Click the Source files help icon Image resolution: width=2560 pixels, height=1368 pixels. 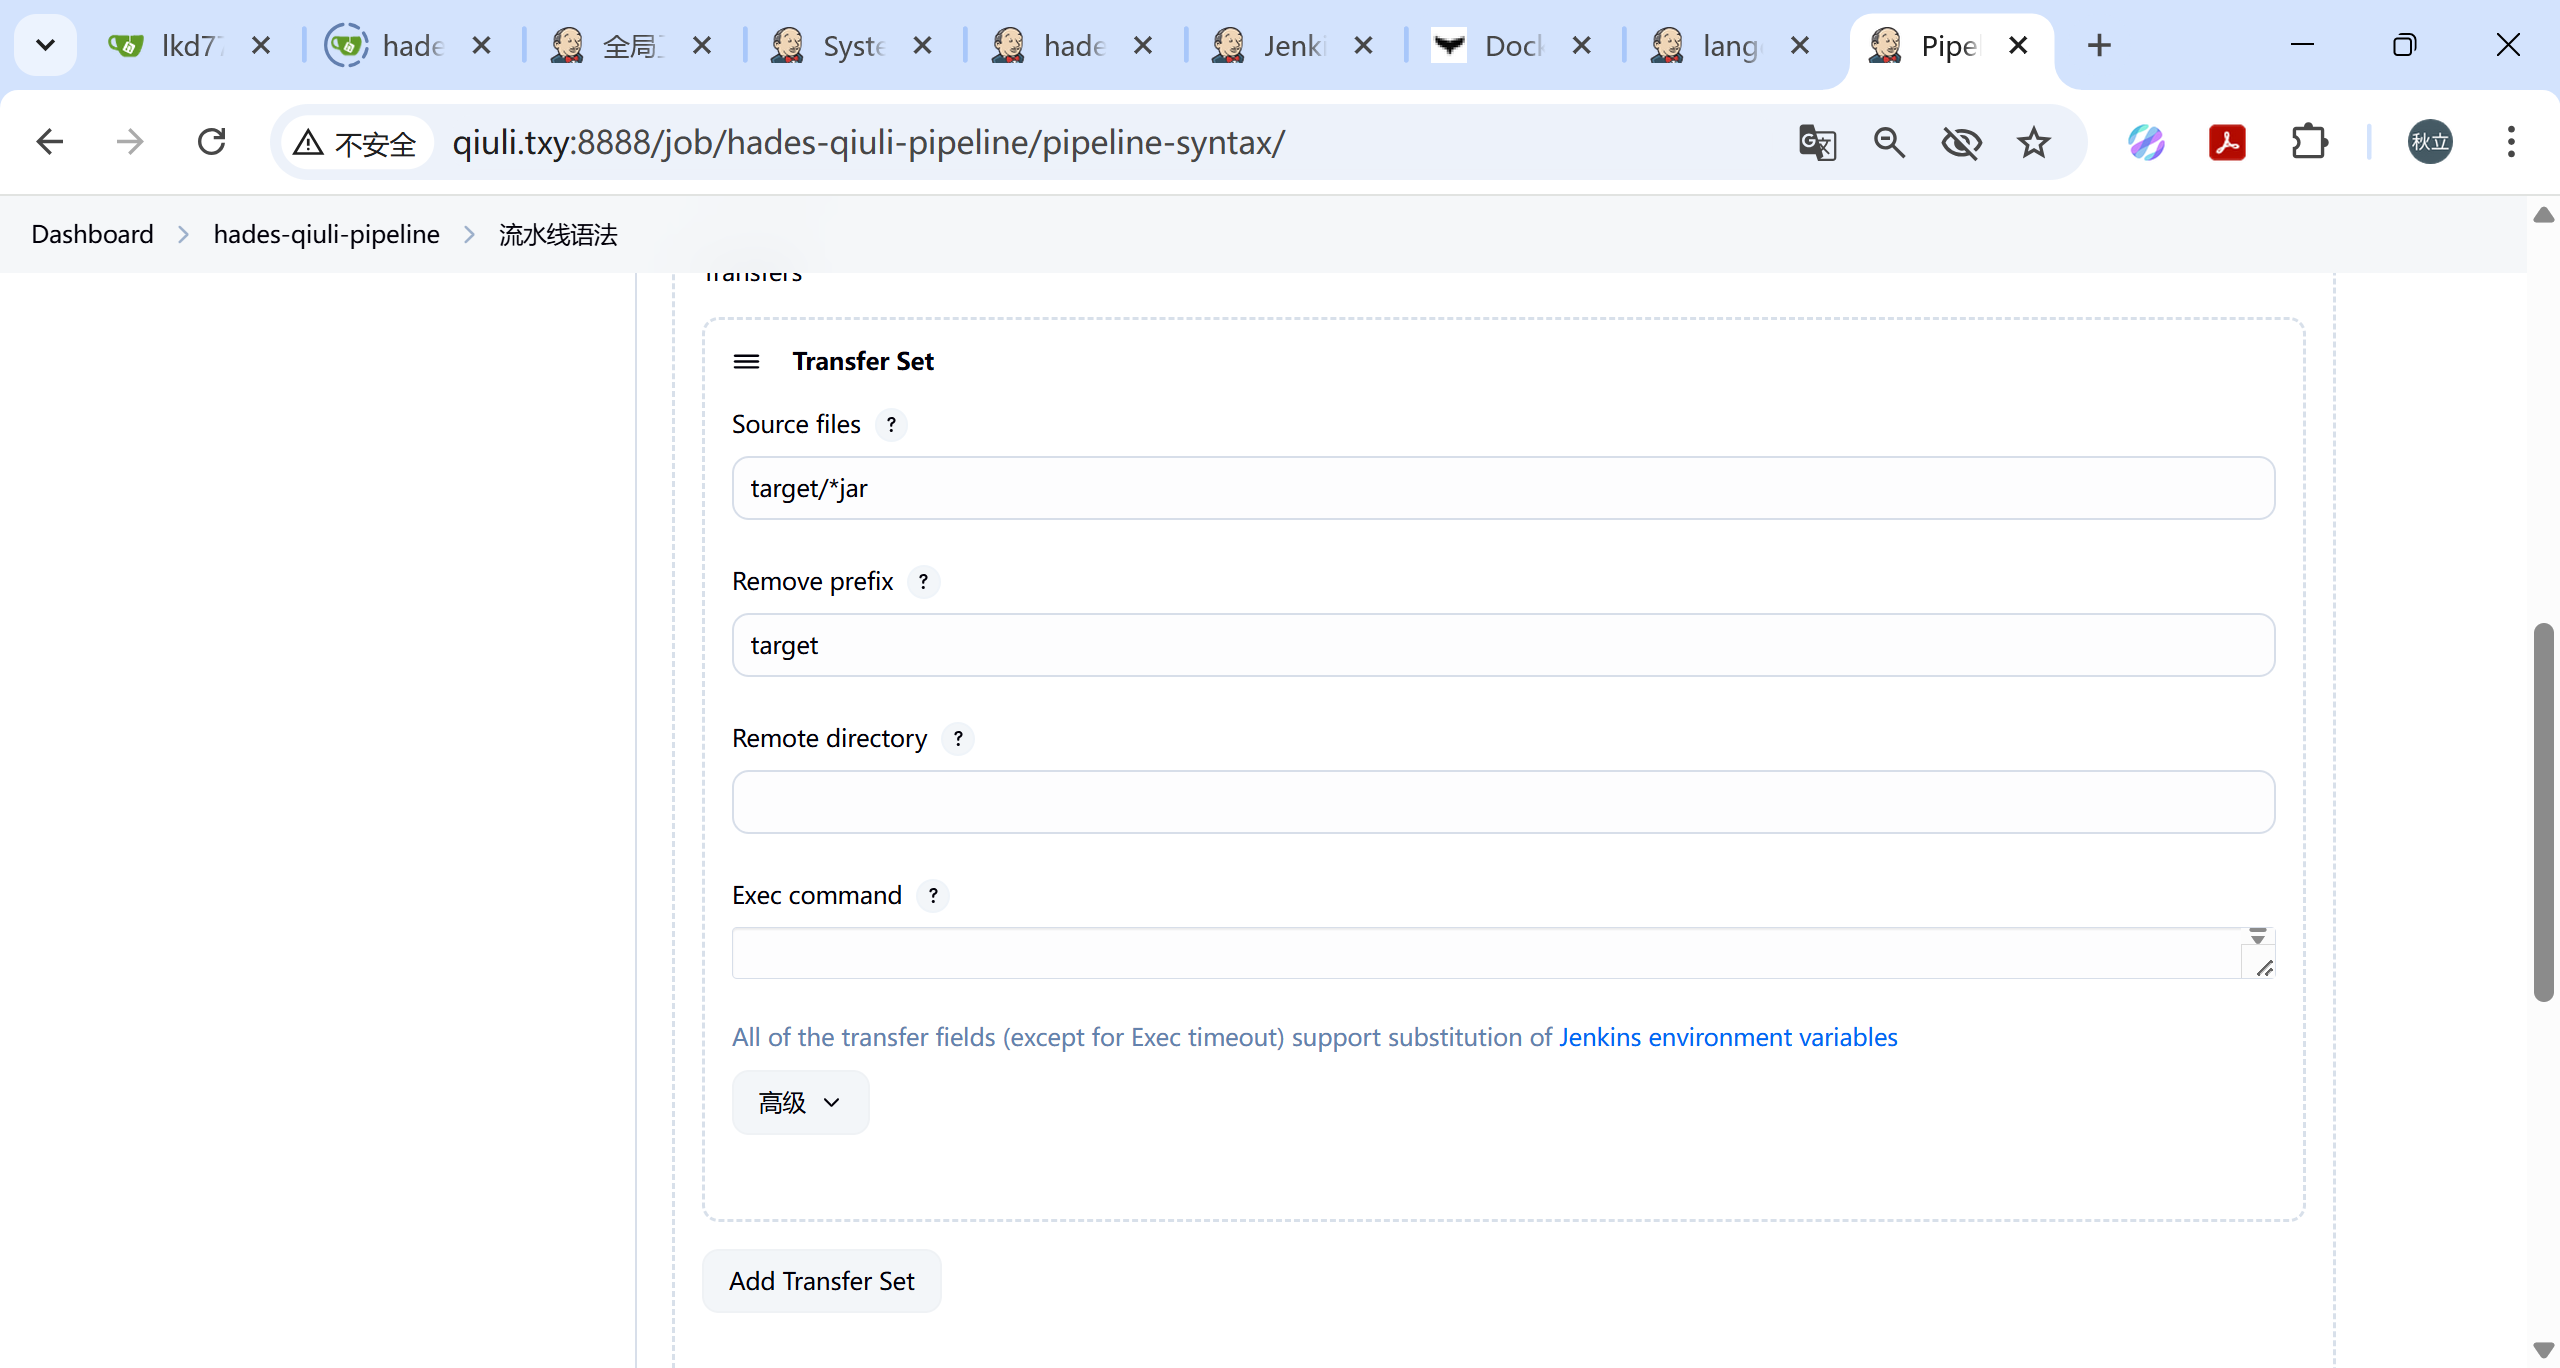coord(890,425)
